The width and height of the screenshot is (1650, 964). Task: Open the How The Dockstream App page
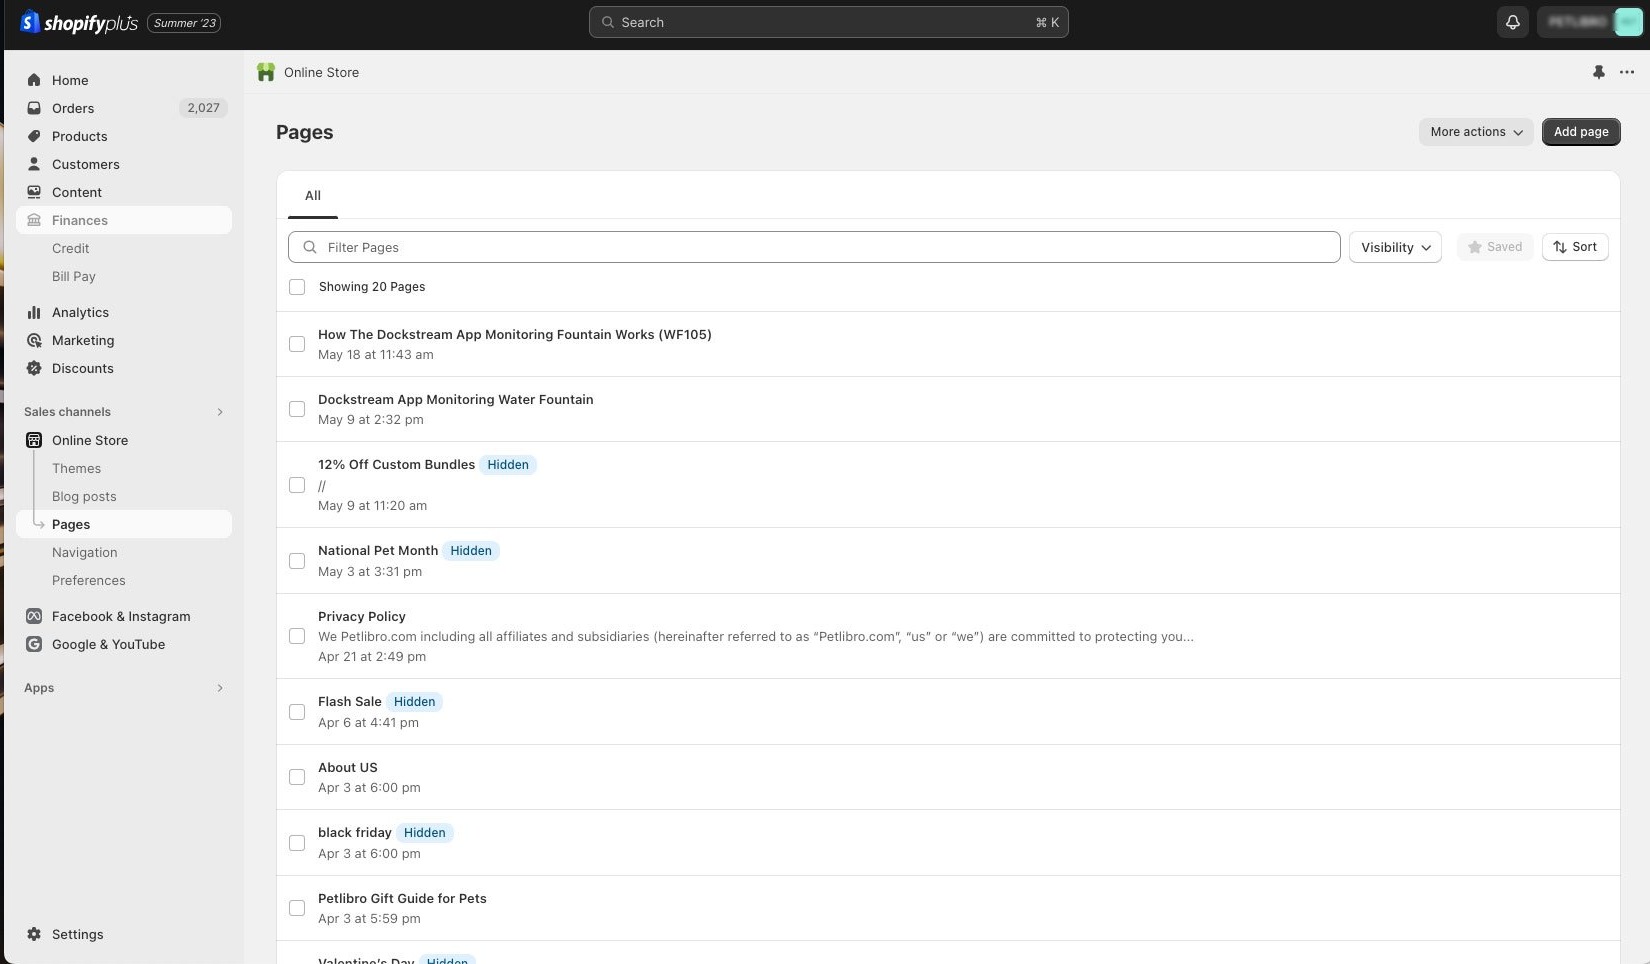(x=515, y=335)
